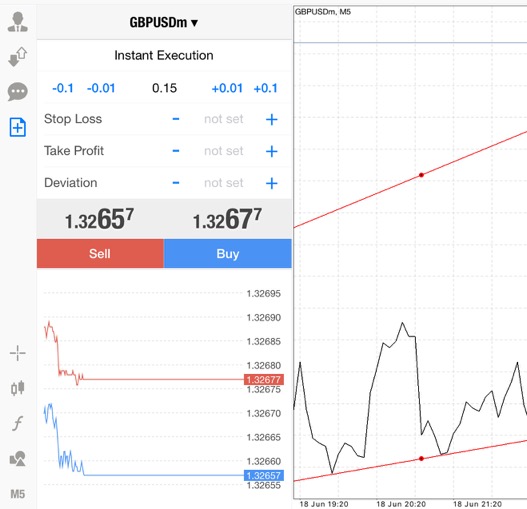This screenshot has height=509, width=527.
Task: Set the Stop Loss value field
Action: click(x=224, y=119)
